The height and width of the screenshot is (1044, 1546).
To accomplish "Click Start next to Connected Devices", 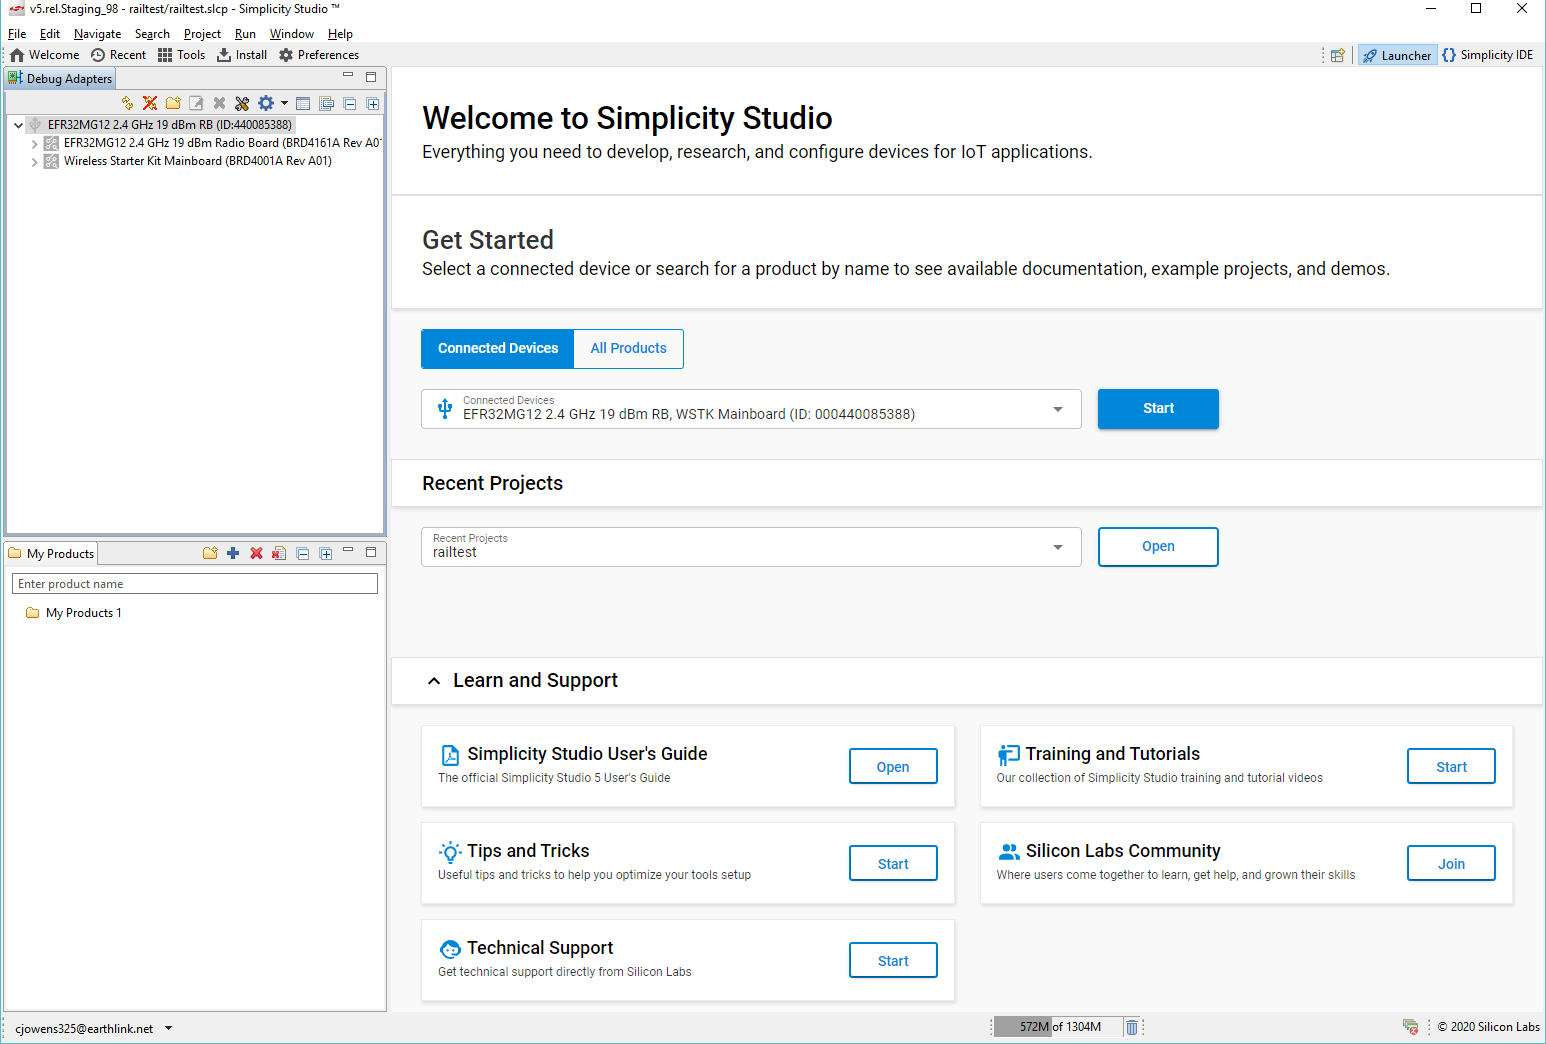I will tap(1158, 409).
